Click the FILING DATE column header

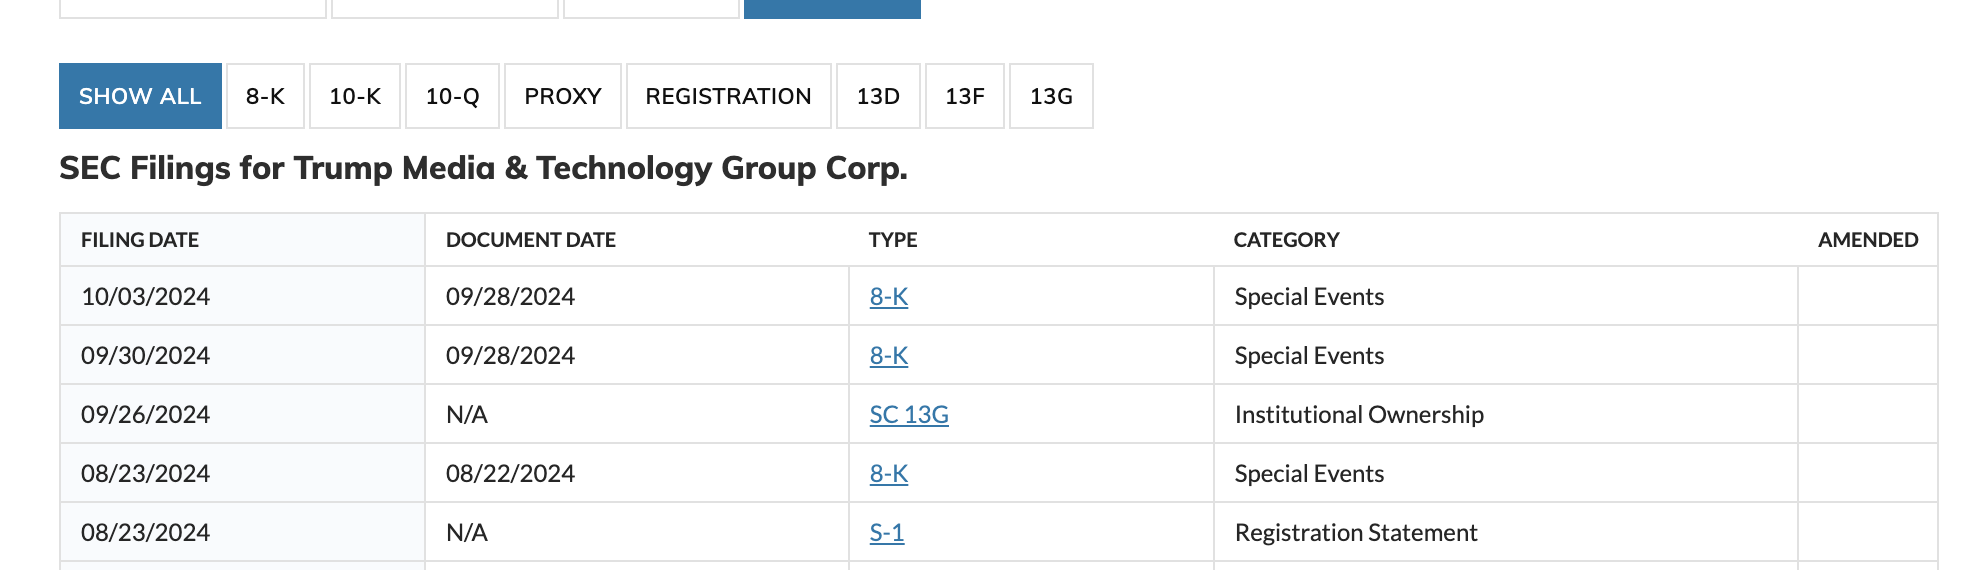[x=140, y=240]
